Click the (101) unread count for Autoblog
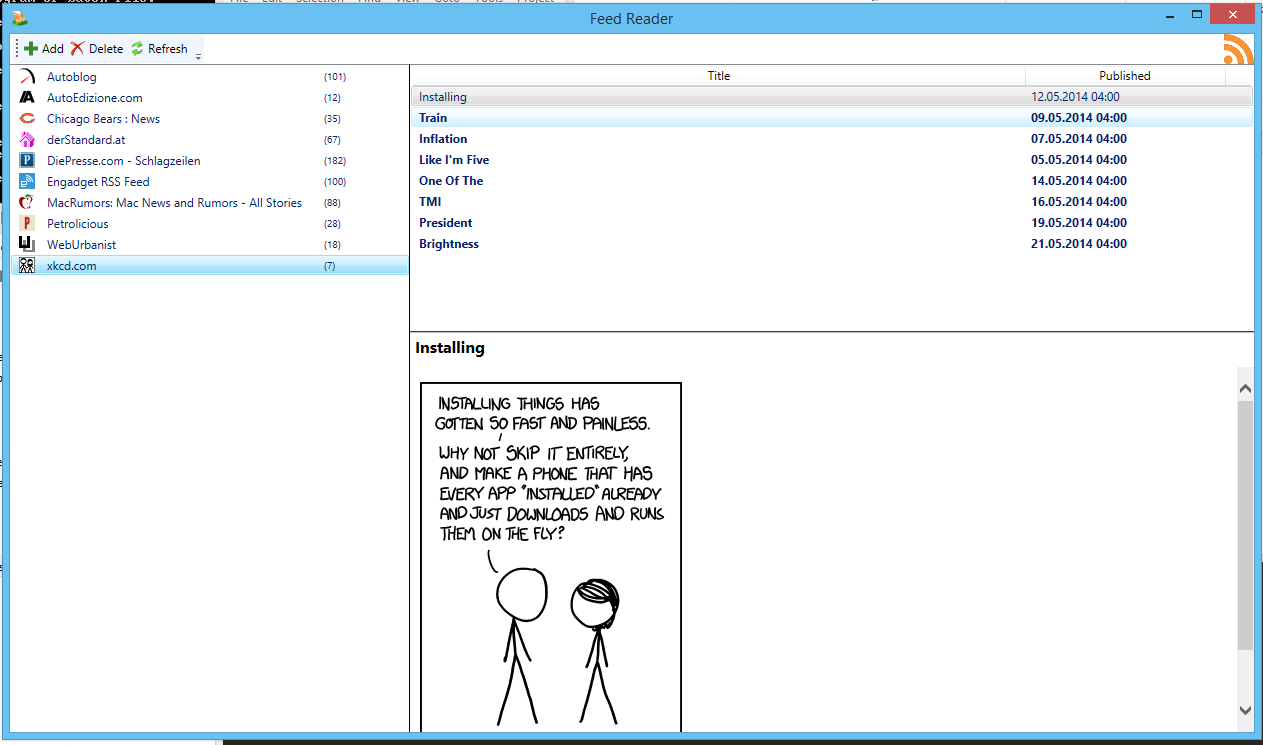Image resolution: width=1263 pixels, height=745 pixels. [x=335, y=77]
